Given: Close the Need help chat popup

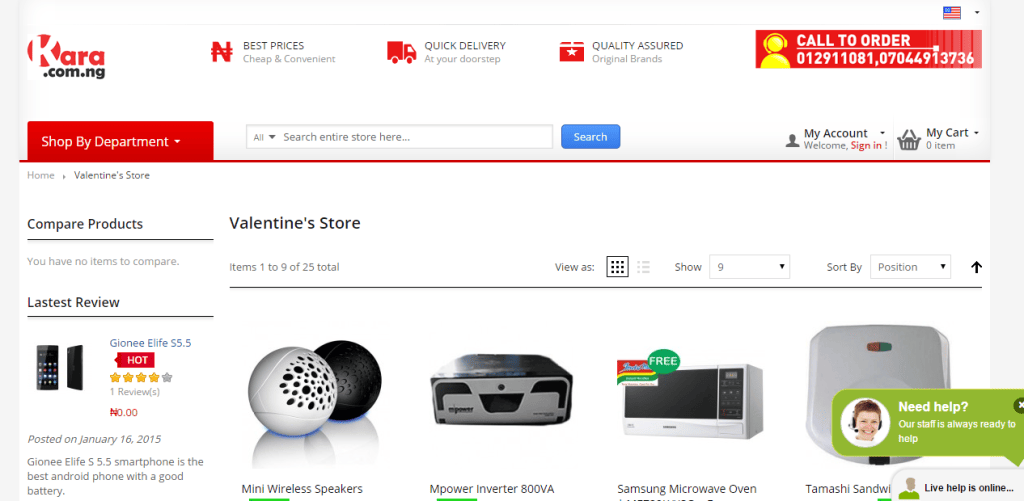Looking at the screenshot, I should [1019, 405].
